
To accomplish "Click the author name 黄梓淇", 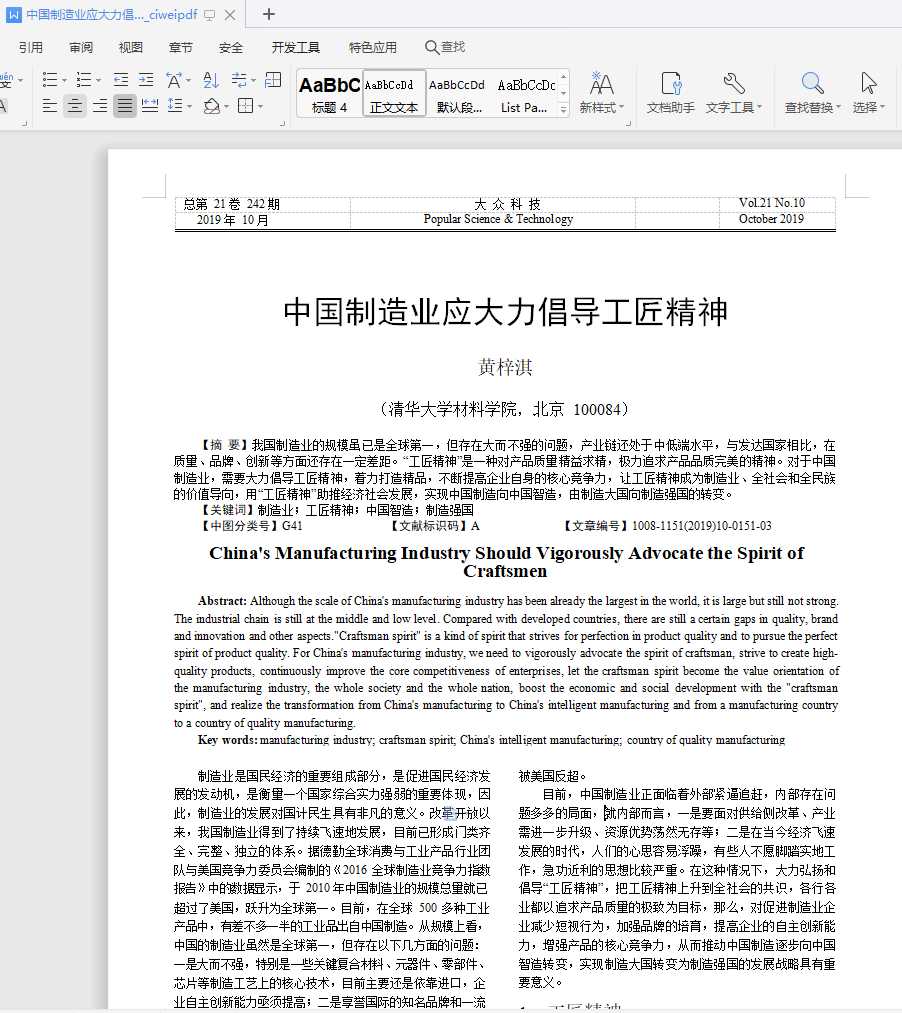I will tap(505, 367).
